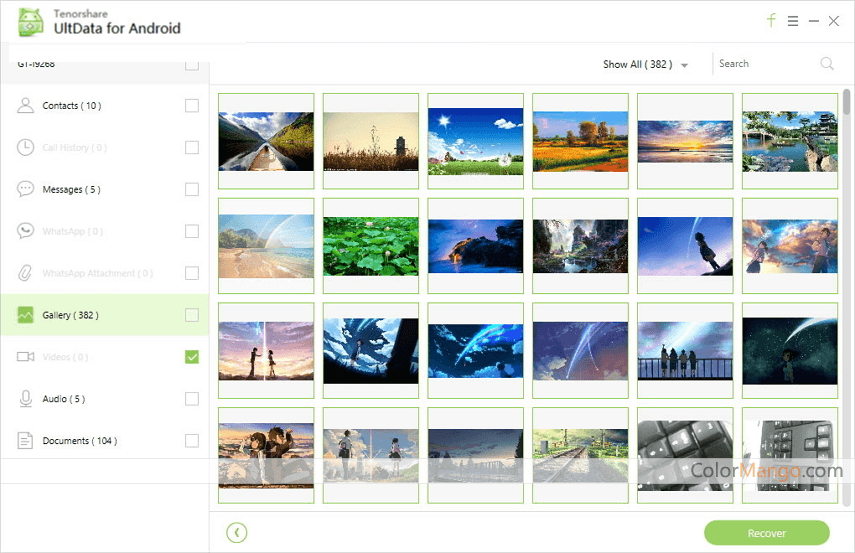Expand the Show All (382) dropdown
Viewport: 855px width, 553px height.
pos(646,64)
